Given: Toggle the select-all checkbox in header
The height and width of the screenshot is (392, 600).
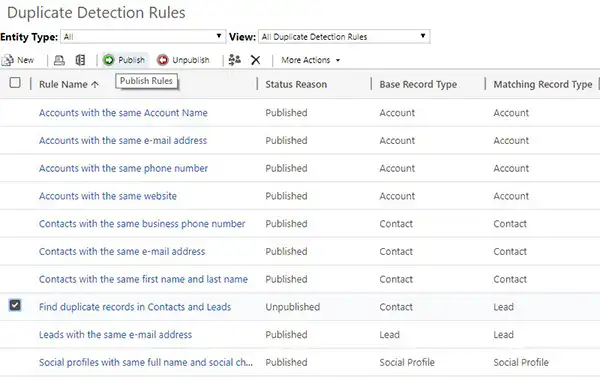Looking at the screenshot, I should pos(15,83).
